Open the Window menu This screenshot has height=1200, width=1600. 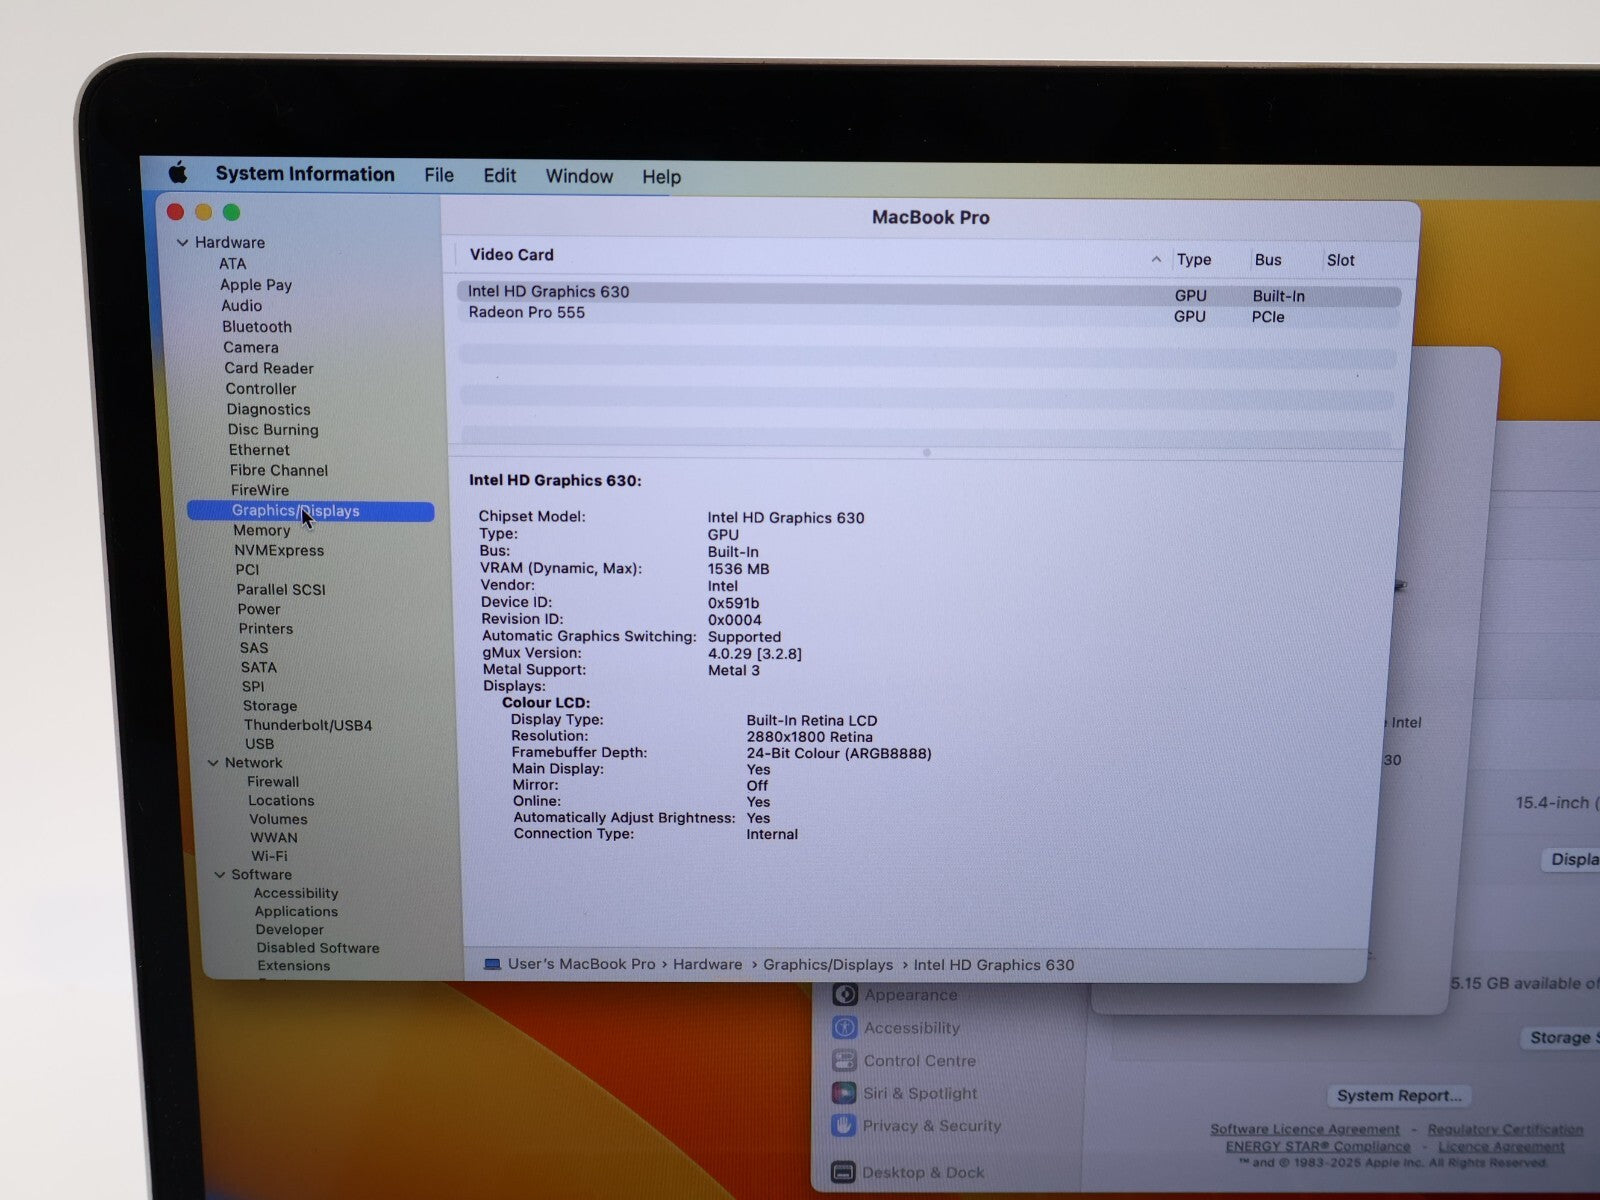click(x=579, y=176)
